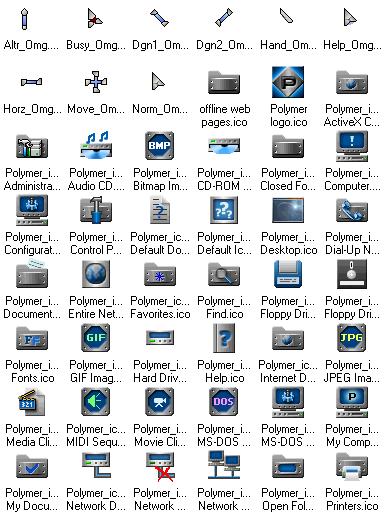391x513 pixels.
Task: Click the Polymer Dial-Up Networking phone icon
Action: 352,210
